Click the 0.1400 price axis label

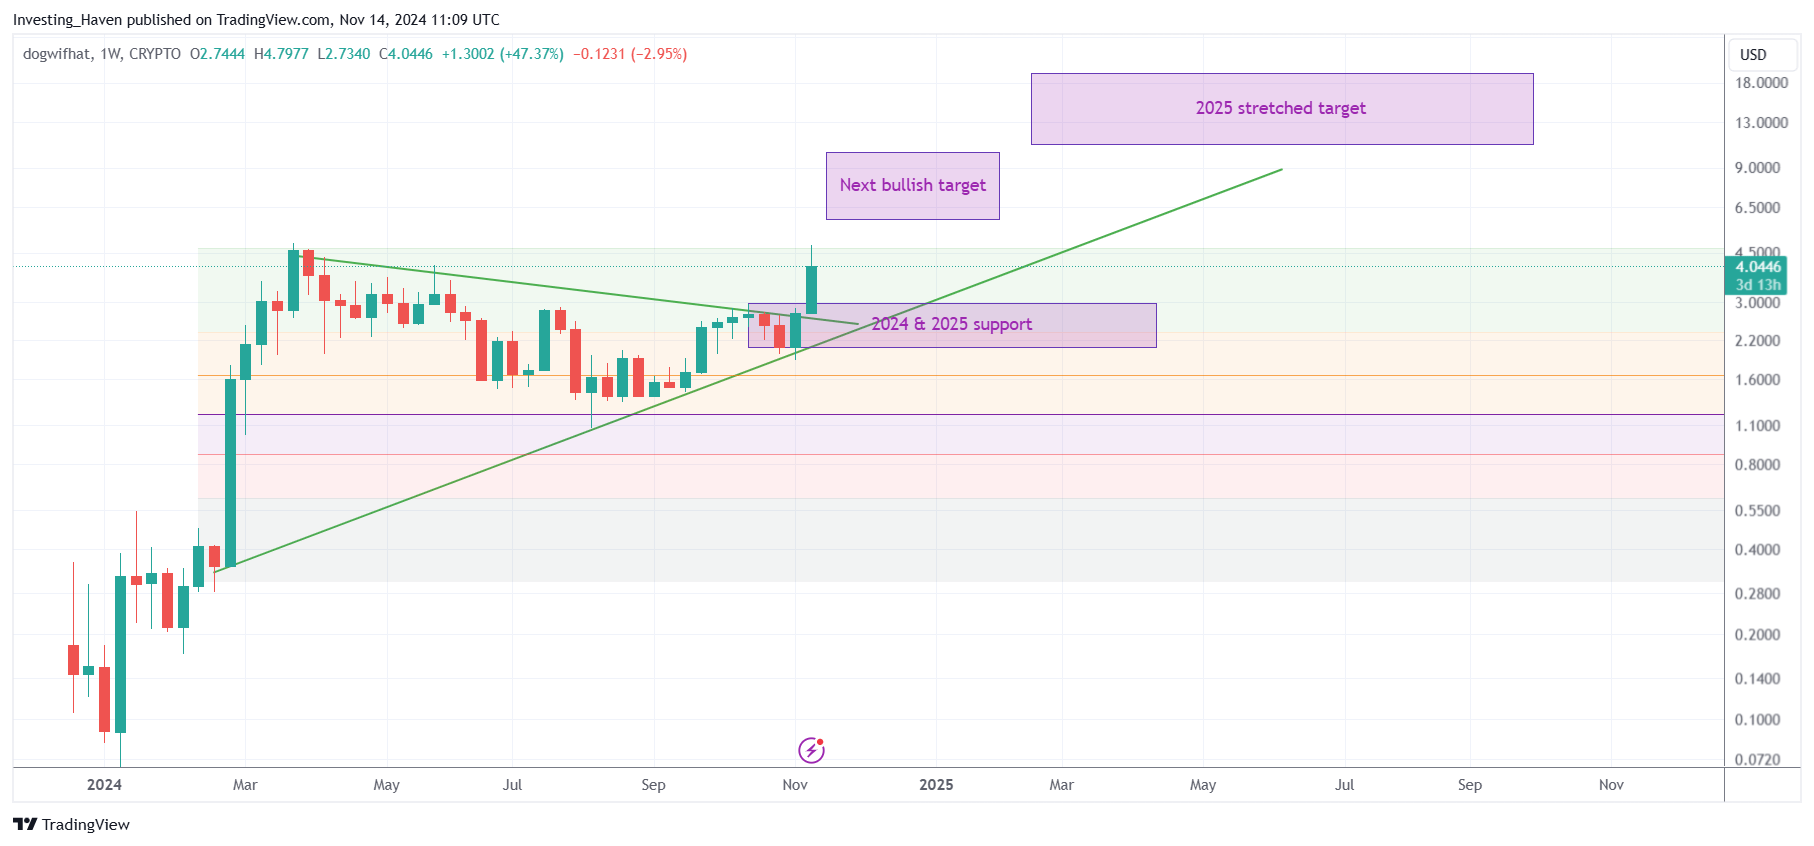click(1757, 679)
